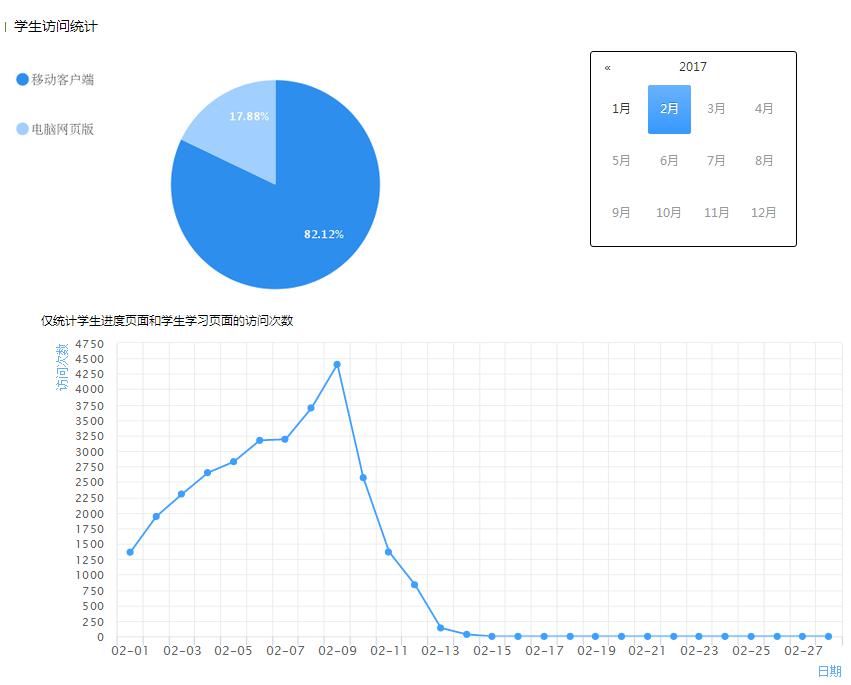Click the 4500 y-axis tick label
The width and height of the screenshot is (851, 685).
[x=90, y=359]
